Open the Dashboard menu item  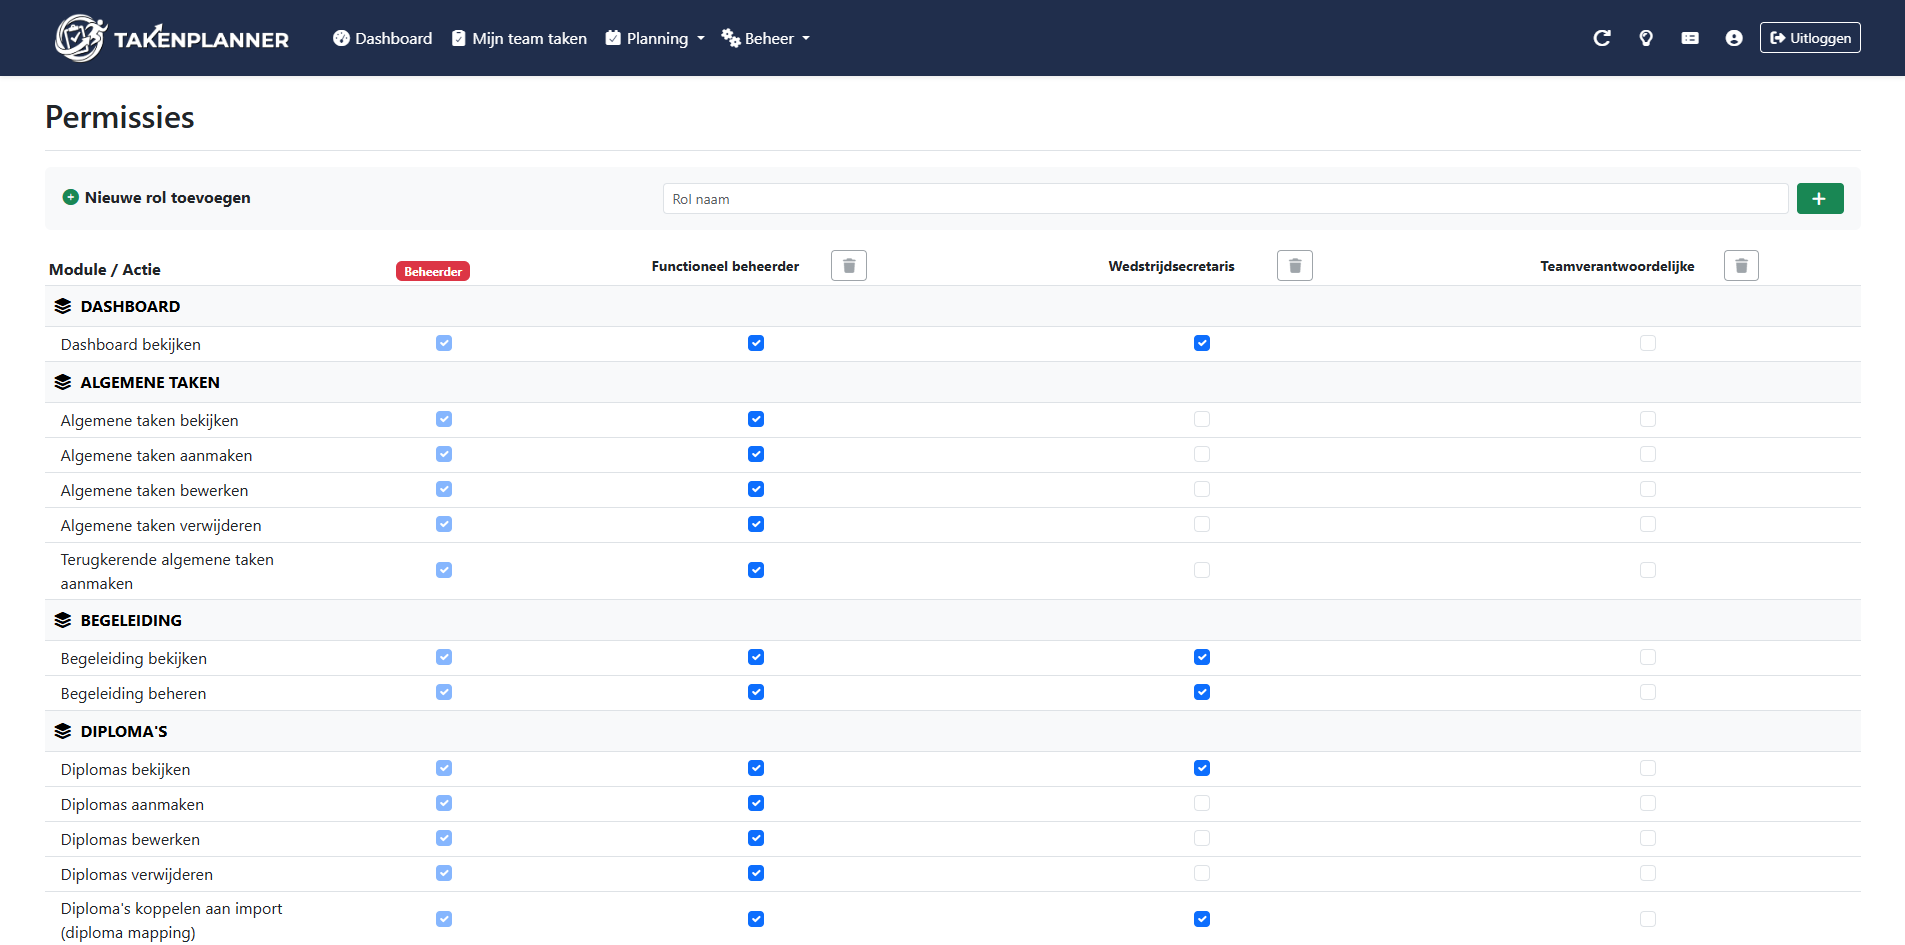pos(382,38)
